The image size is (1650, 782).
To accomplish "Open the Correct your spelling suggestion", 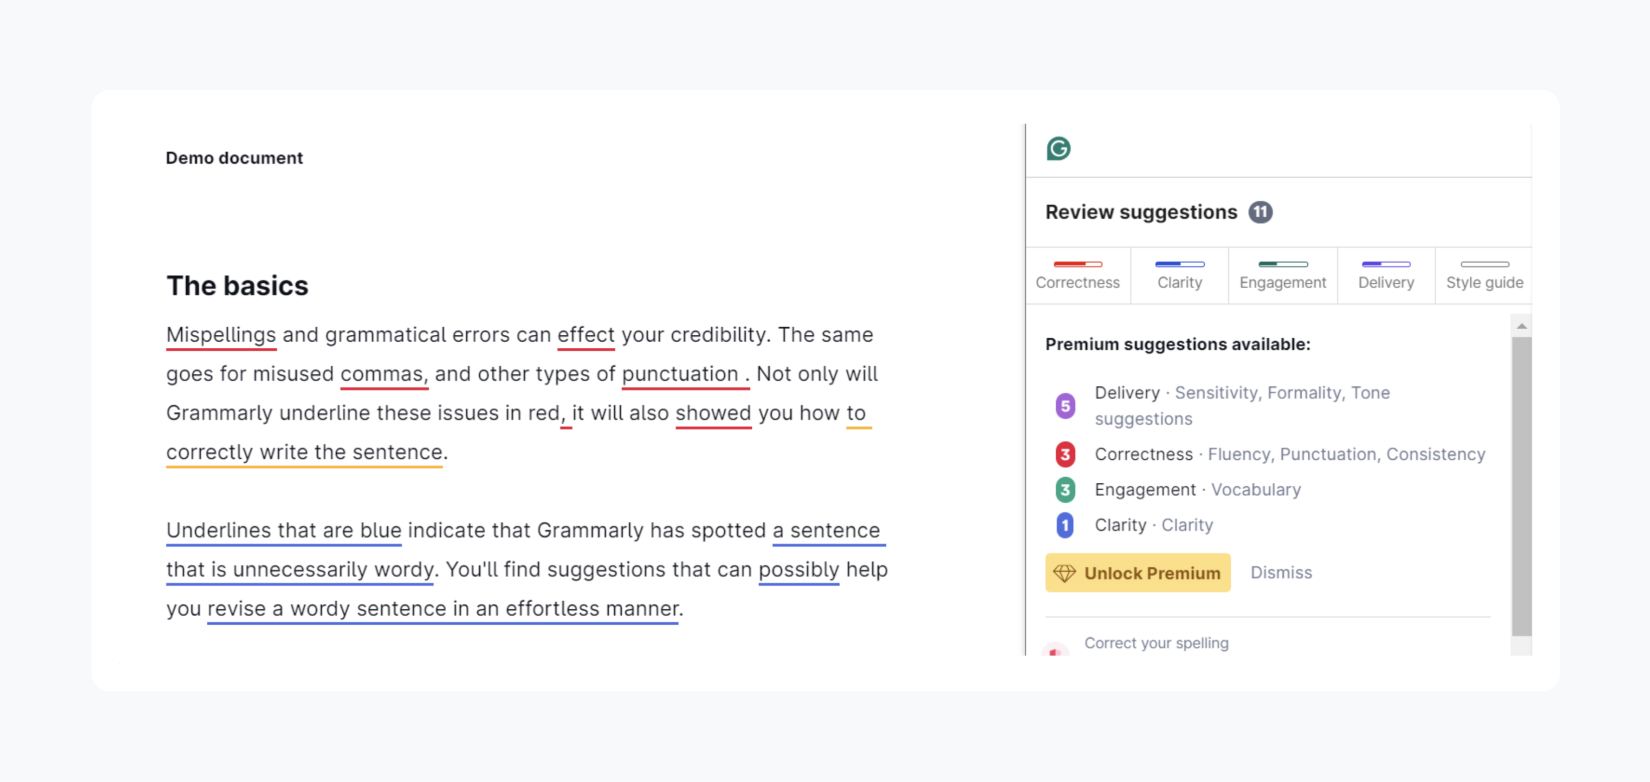I will 1156,643.
